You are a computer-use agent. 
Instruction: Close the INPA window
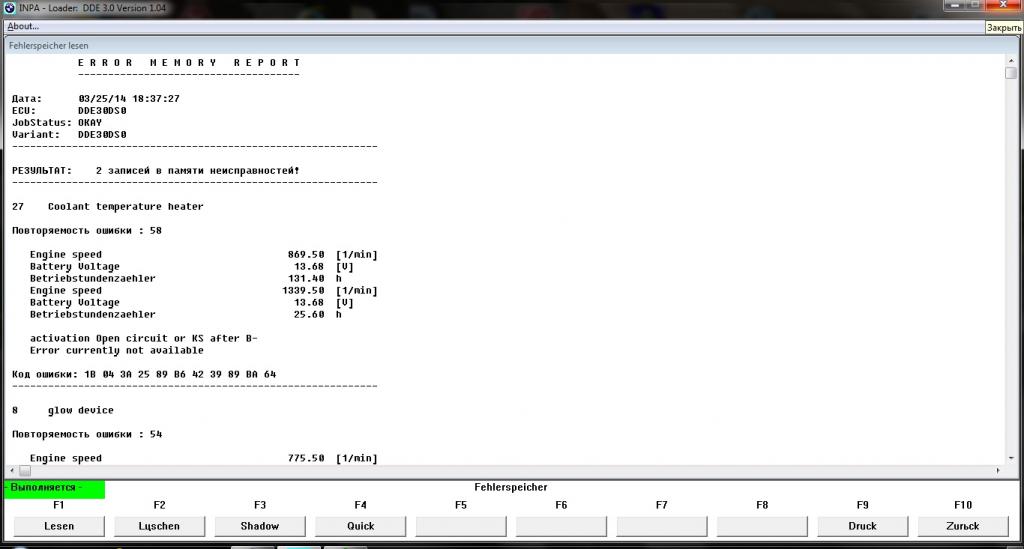click(1004, 5)
